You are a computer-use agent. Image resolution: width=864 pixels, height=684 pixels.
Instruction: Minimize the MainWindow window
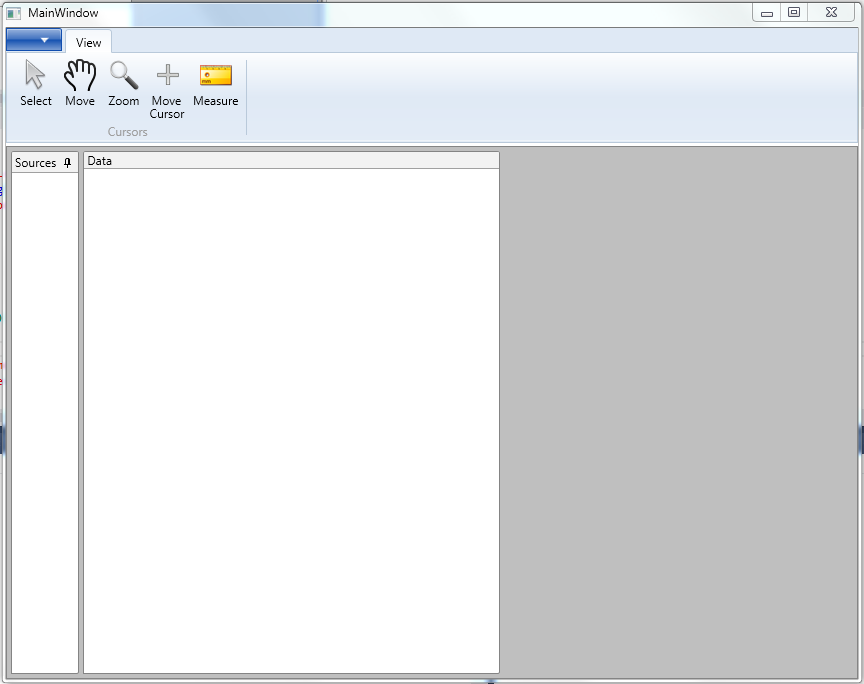(x=766, y=12)
